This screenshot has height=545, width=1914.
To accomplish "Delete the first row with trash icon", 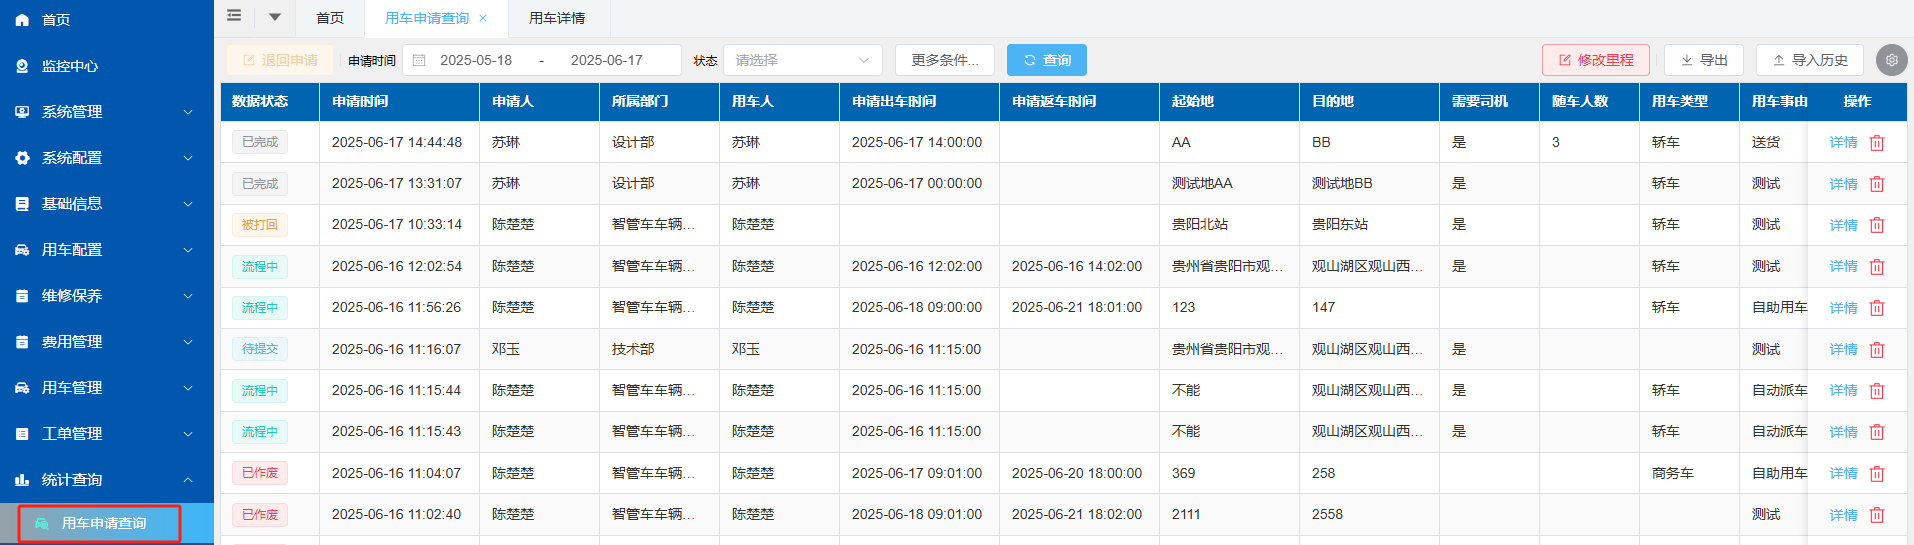I will tap(1877, 143).
